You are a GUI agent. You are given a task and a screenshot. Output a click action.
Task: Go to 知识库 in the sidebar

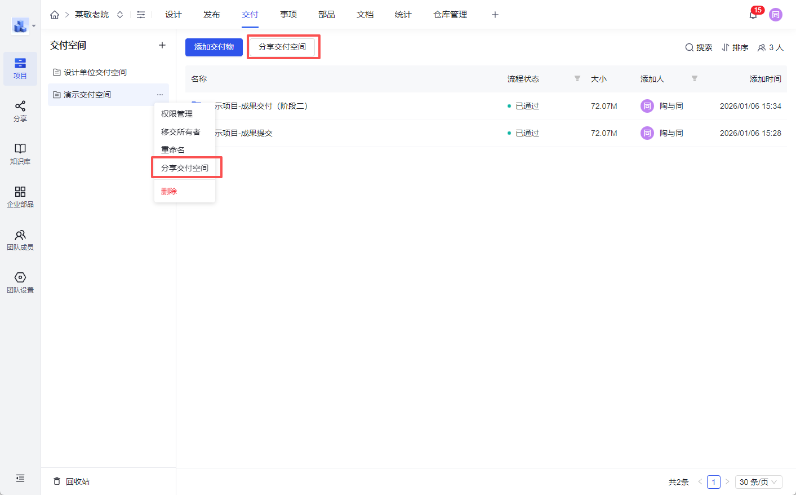point(20,153)
